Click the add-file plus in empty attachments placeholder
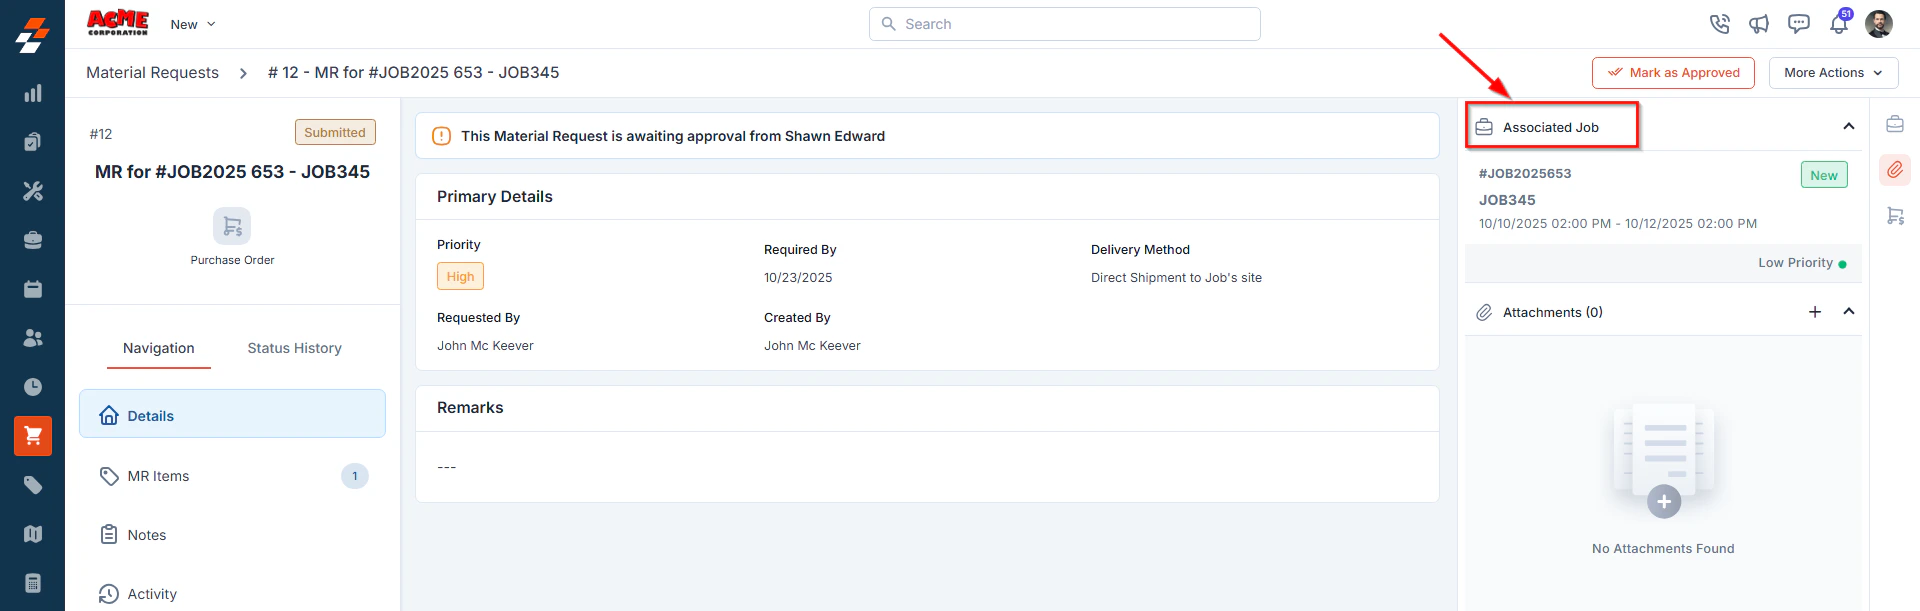Screen dimensions: 1920x611 (x=1664, y=502)
